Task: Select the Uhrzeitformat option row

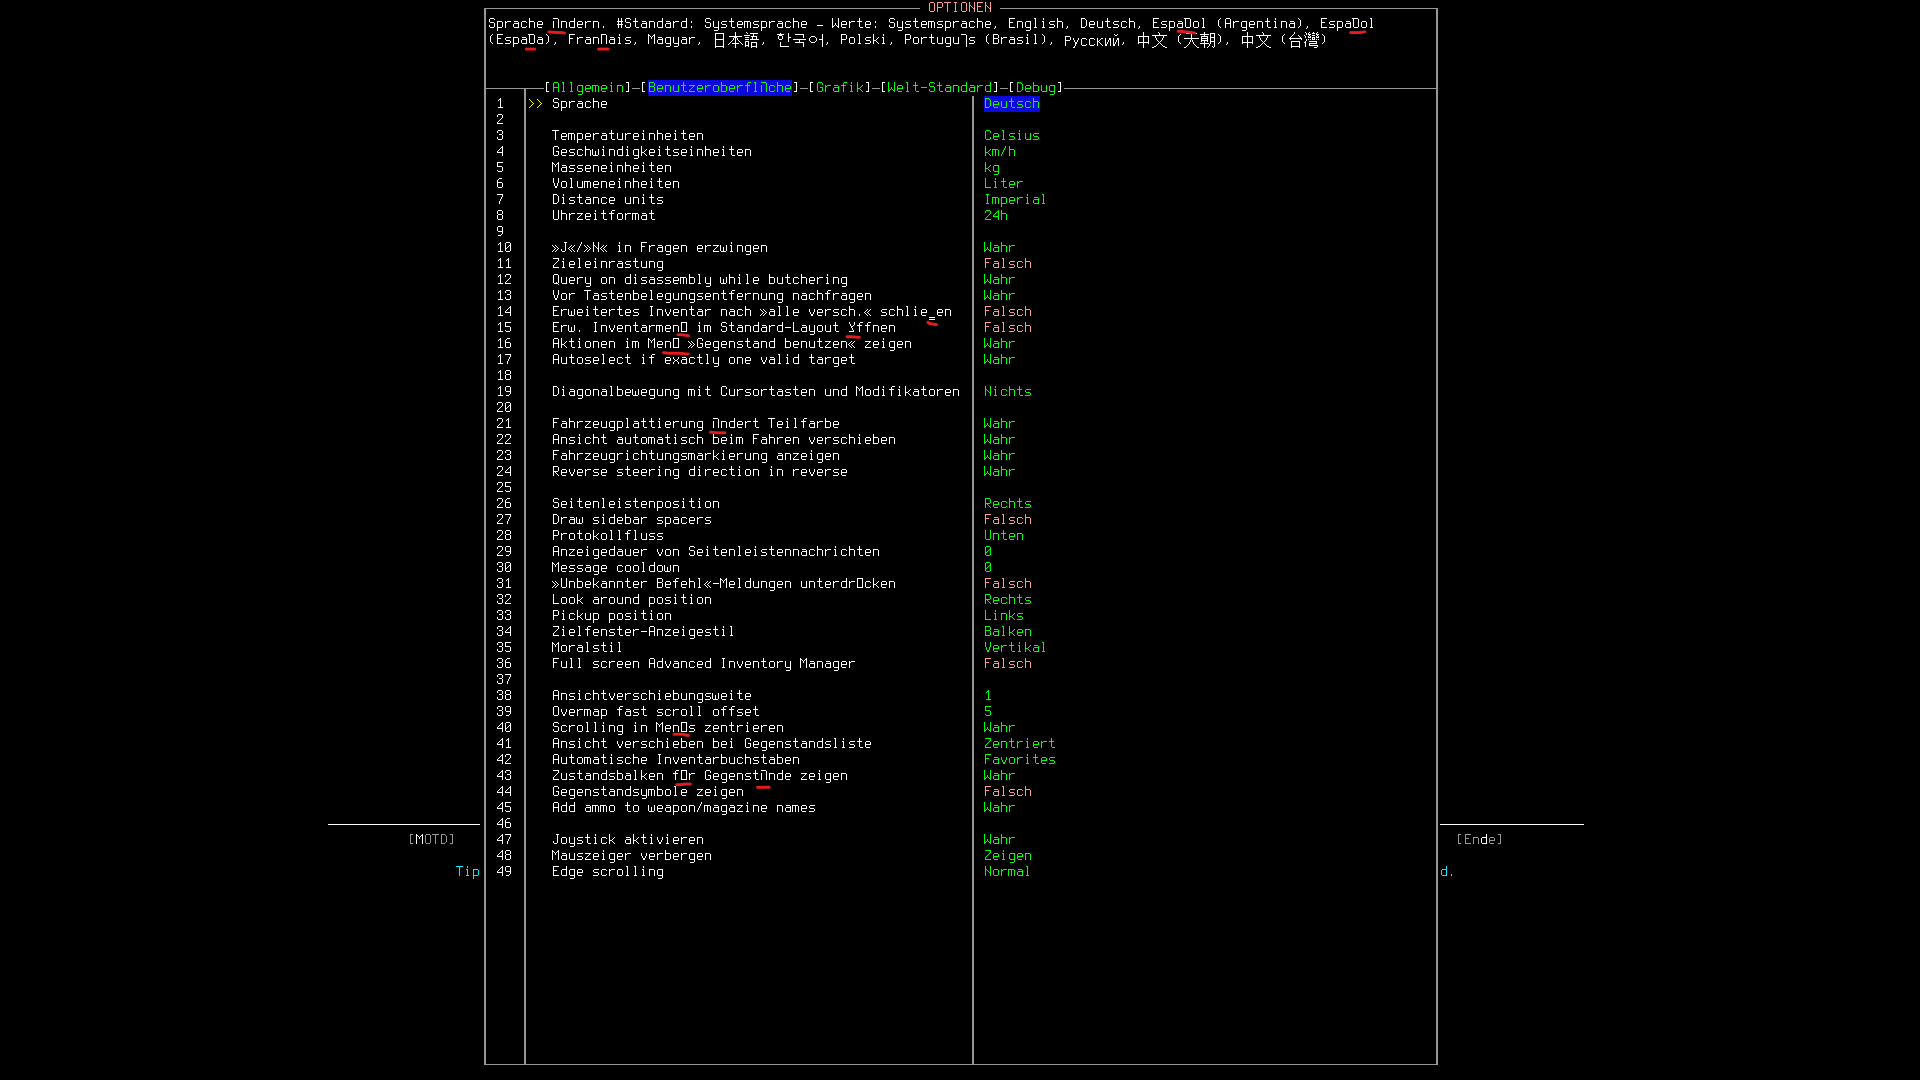Action: (603, 216)
